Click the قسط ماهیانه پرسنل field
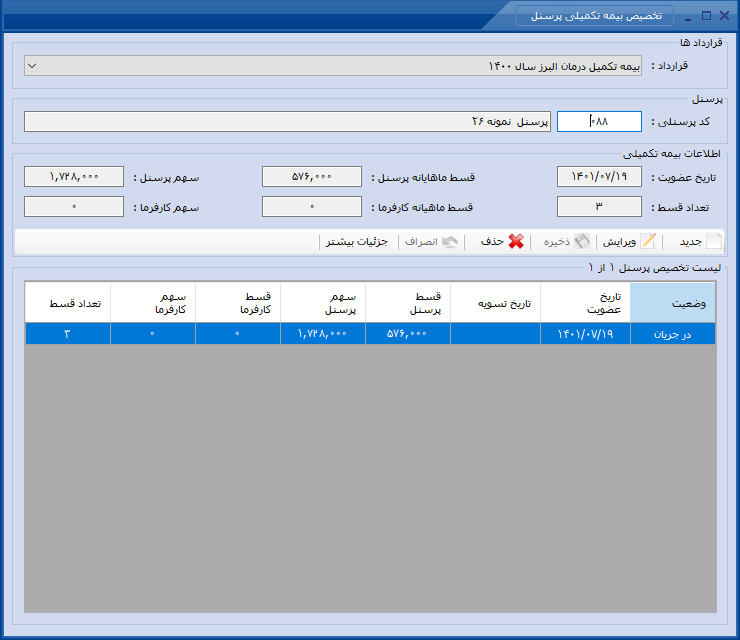Image resolution: width=740 pixels, height=640 pixels. coord(312,177)
